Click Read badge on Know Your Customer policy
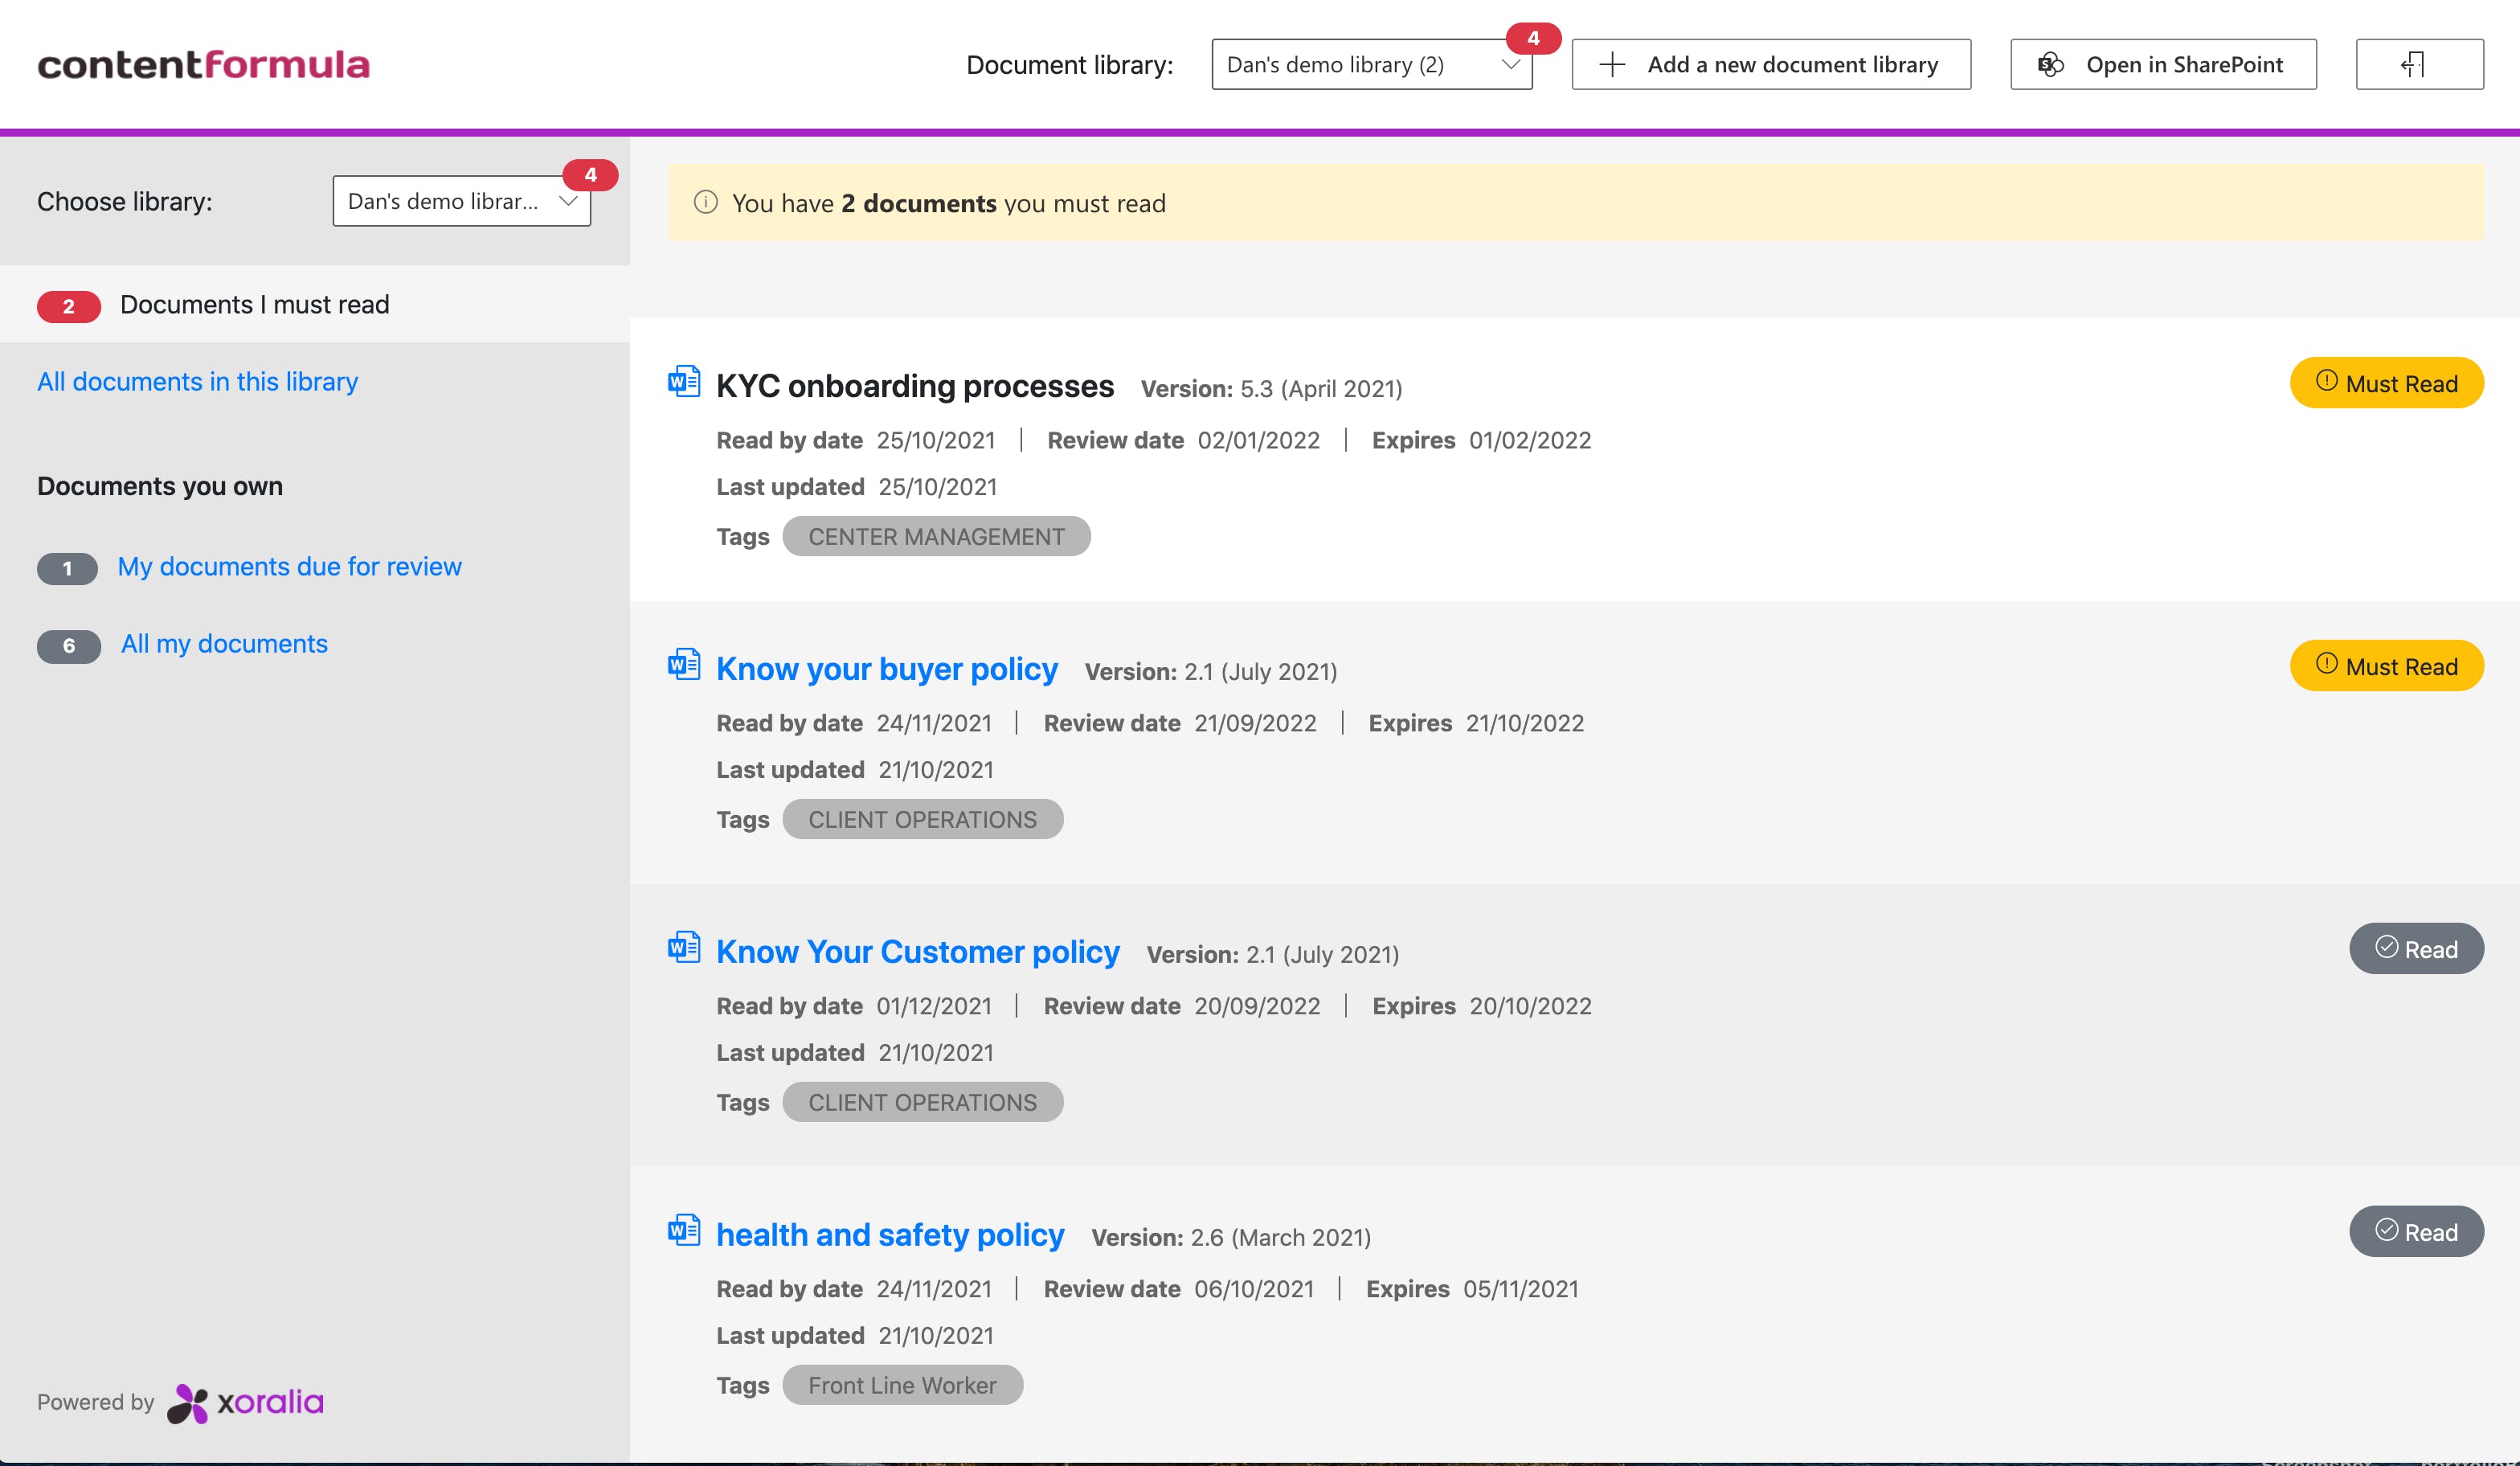2520x1466 pixels. (x=2415, y=949)
